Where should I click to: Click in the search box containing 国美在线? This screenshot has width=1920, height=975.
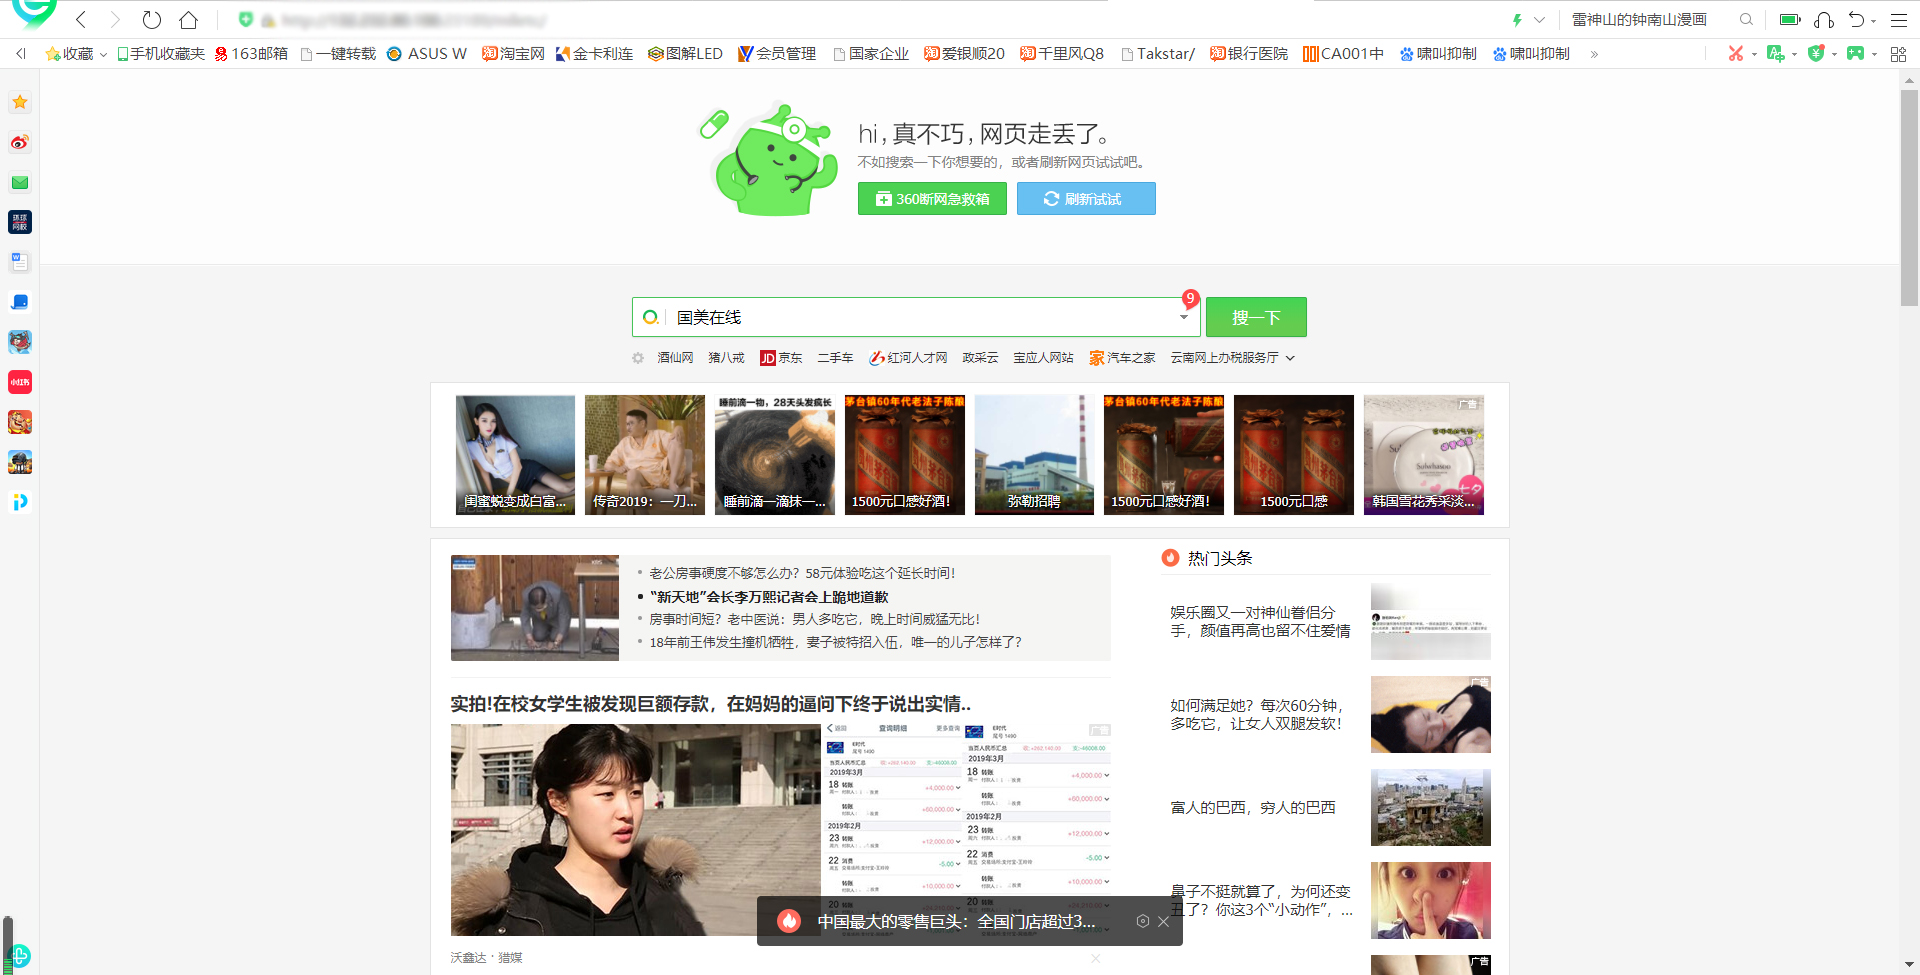tap(916, 317)
